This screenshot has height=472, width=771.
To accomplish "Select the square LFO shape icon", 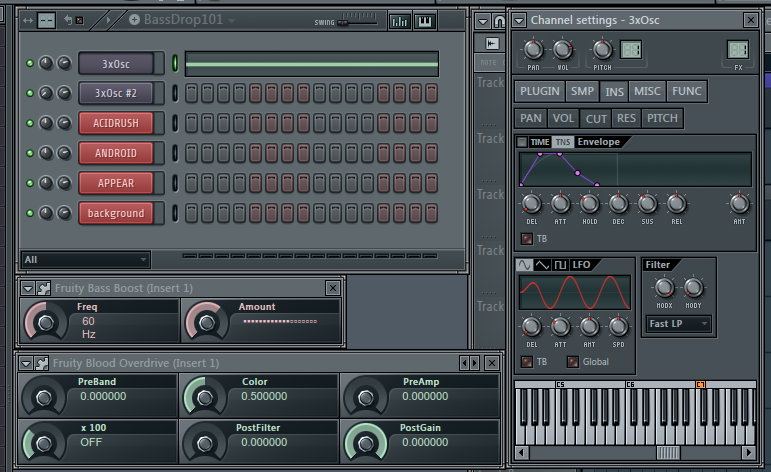I will tap(560, 265).
